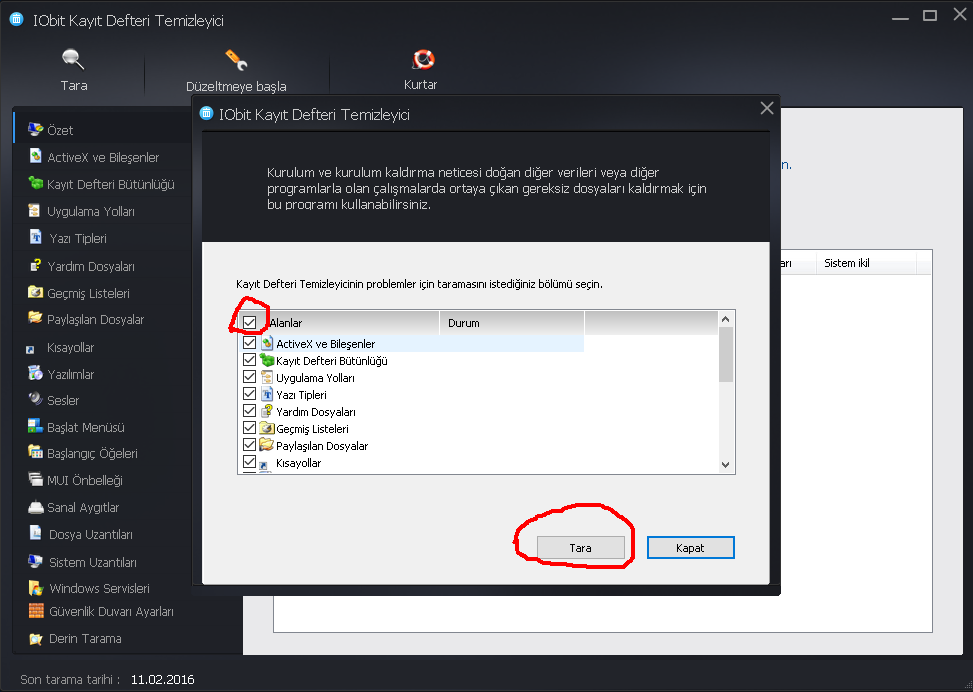This screenshot has height=692, width=973.
Task: Uncheck Geçmiş Listeleri in dialog list
Action: (x=249, y=428)
